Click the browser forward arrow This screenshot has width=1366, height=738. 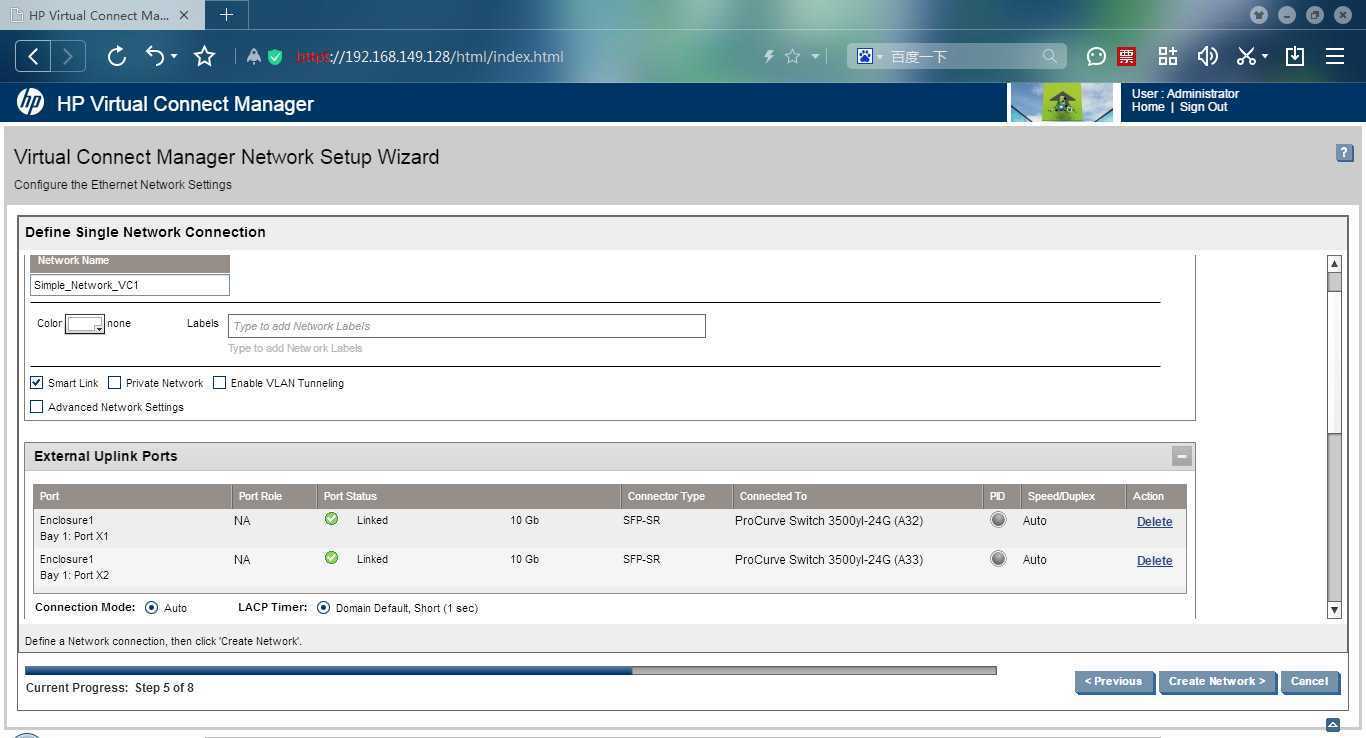tap(68, 56)
